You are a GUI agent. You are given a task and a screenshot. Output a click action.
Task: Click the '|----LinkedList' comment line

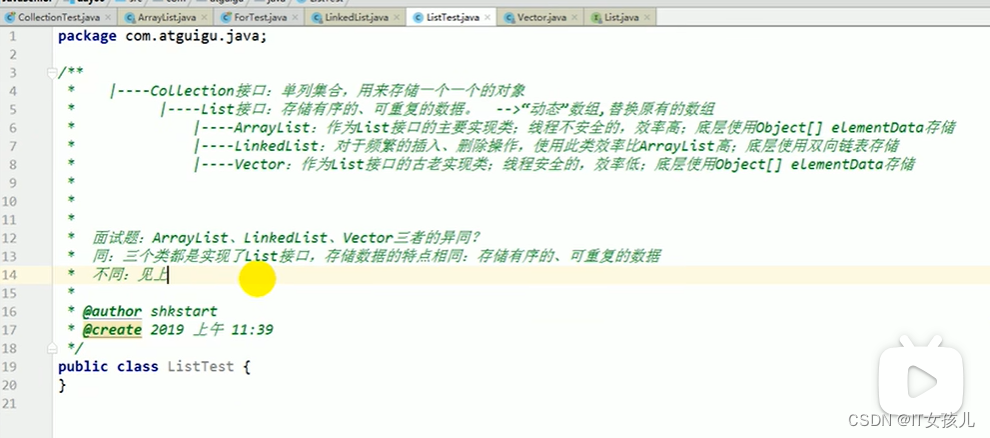[x=547, y=146]
